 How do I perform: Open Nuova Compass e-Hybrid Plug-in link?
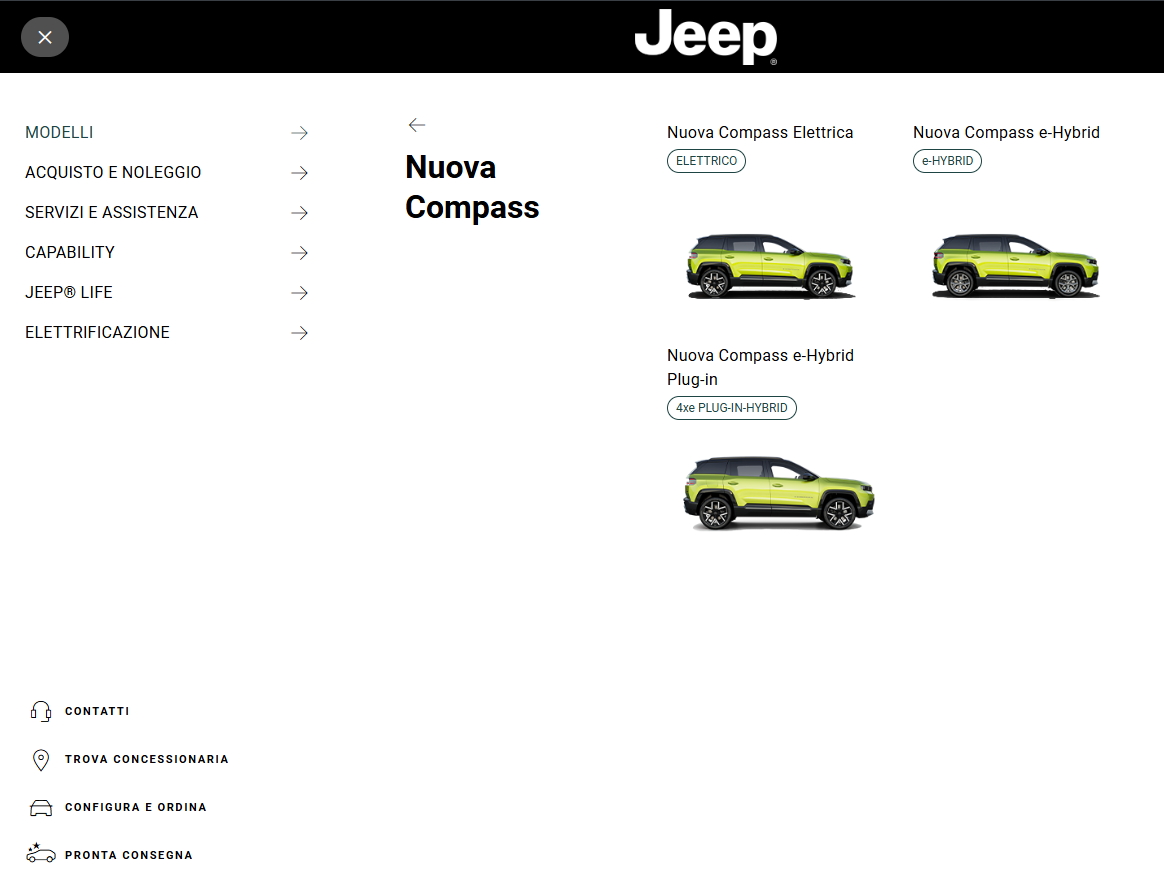point(760,367)
